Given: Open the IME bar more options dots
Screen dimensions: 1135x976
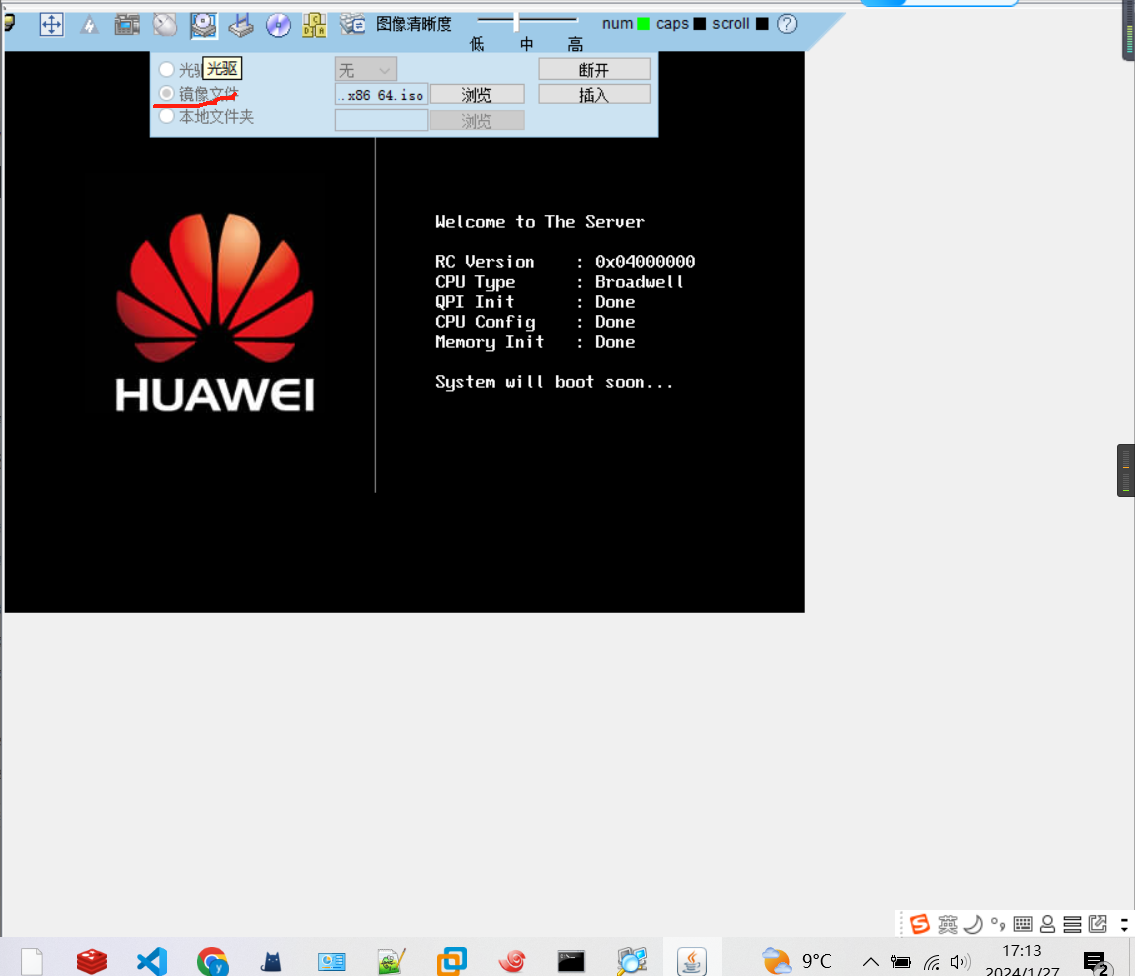Looking at the screenshot, I should [1124, 925].
